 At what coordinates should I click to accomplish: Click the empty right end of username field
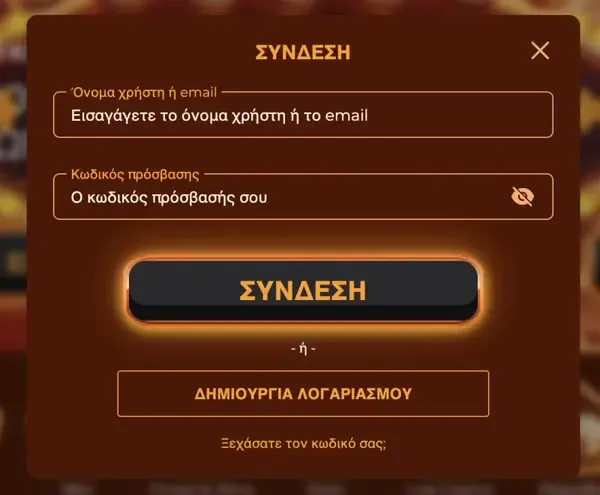point(459,116)
